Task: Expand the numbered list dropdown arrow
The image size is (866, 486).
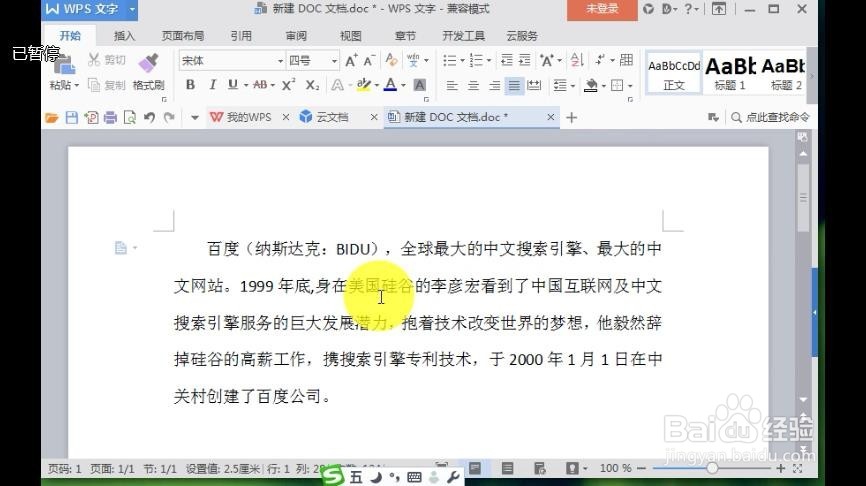Action: [x=489, y=60]
